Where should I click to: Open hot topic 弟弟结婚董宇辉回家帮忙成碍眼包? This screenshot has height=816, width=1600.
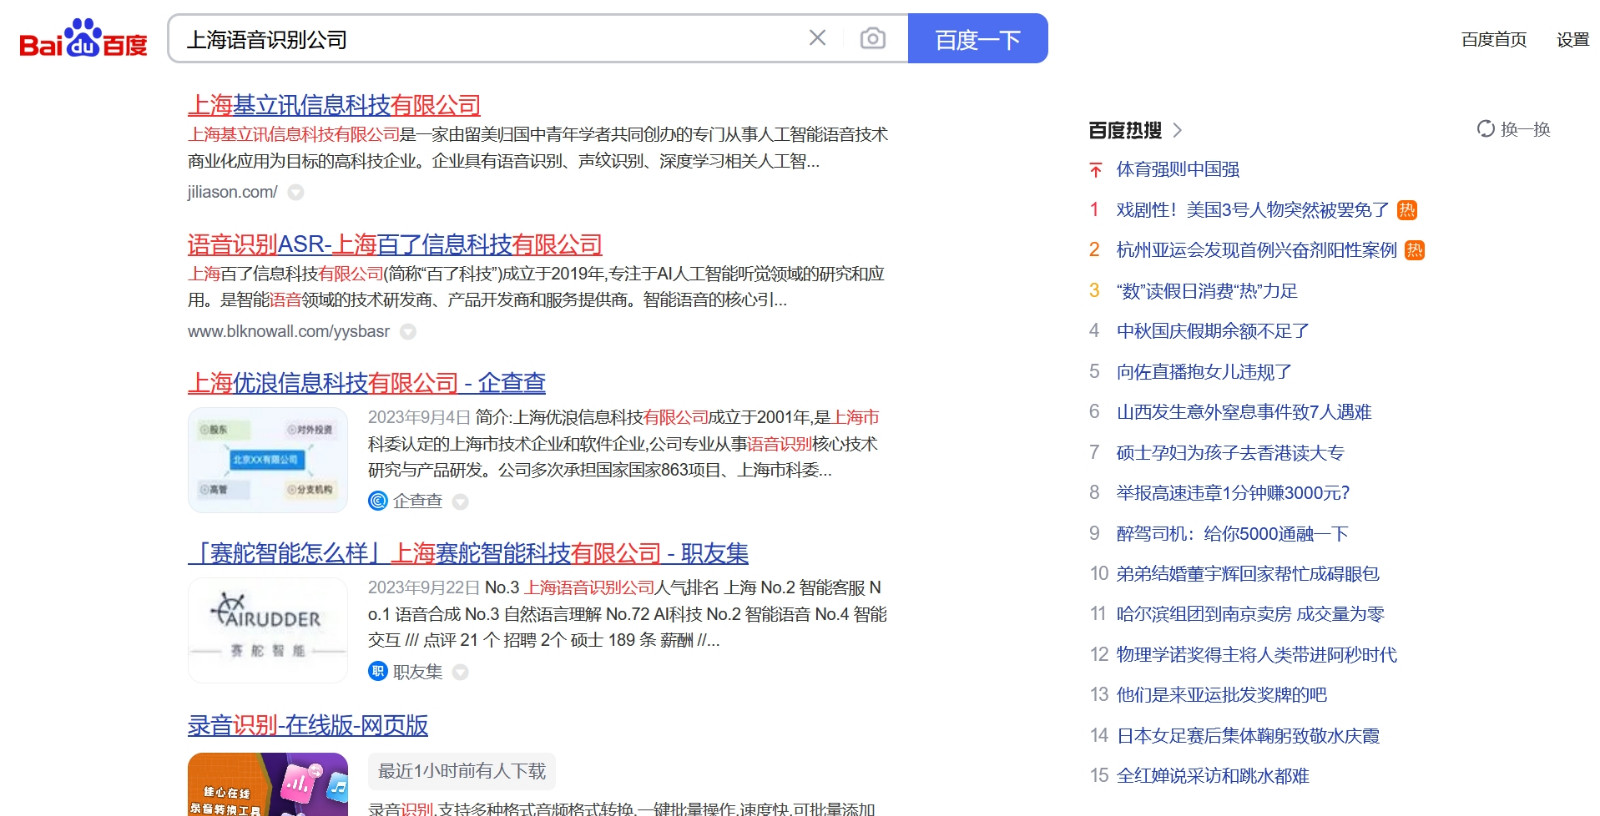pyautogui.click(x=1248, y=574)
